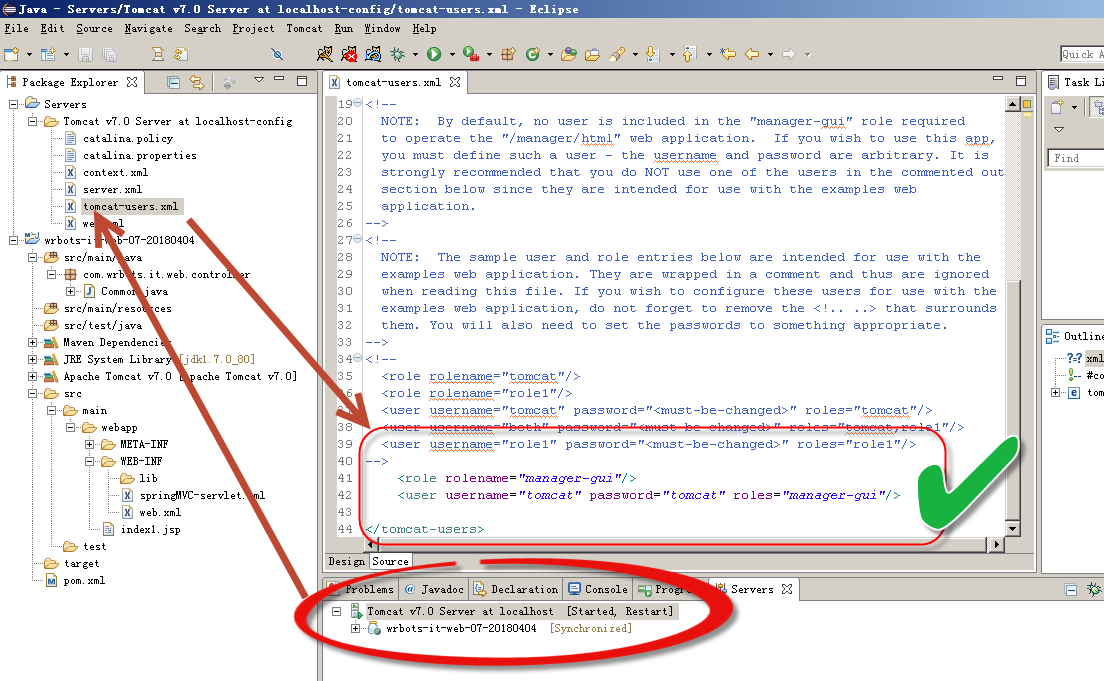
Task: Close the tomcat-users.xml editor tab
Action: (x=455, y=82)
